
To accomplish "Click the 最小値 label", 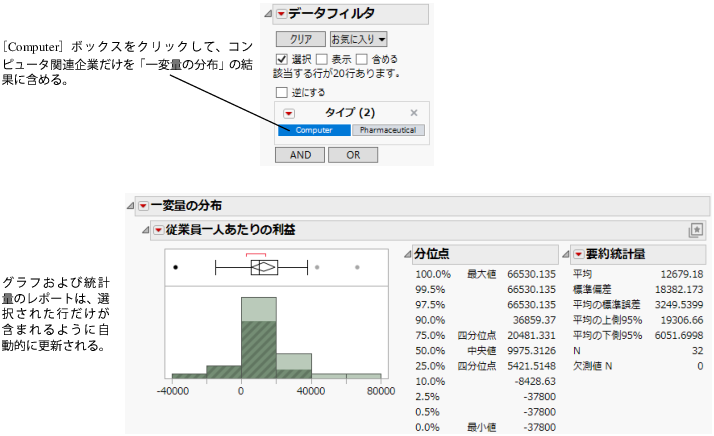I will 481,427.
